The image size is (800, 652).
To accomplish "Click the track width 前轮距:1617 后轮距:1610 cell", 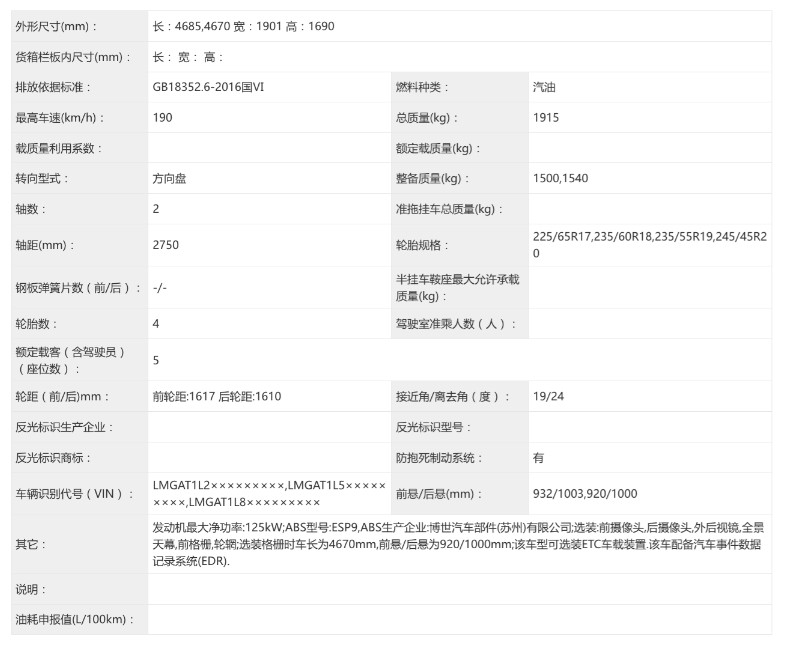I will (214, 396).
